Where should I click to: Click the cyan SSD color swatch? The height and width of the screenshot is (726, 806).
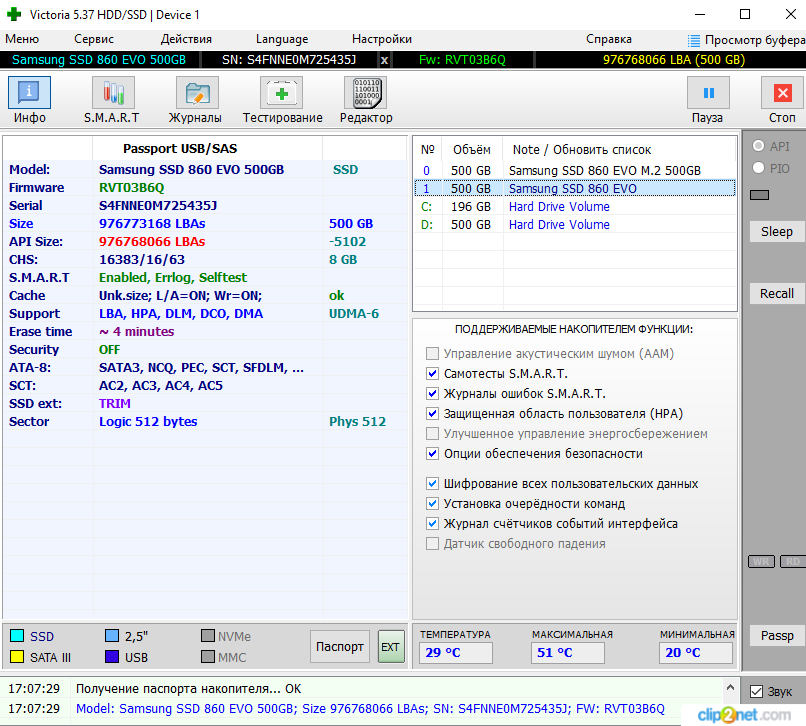coord(17,636)
